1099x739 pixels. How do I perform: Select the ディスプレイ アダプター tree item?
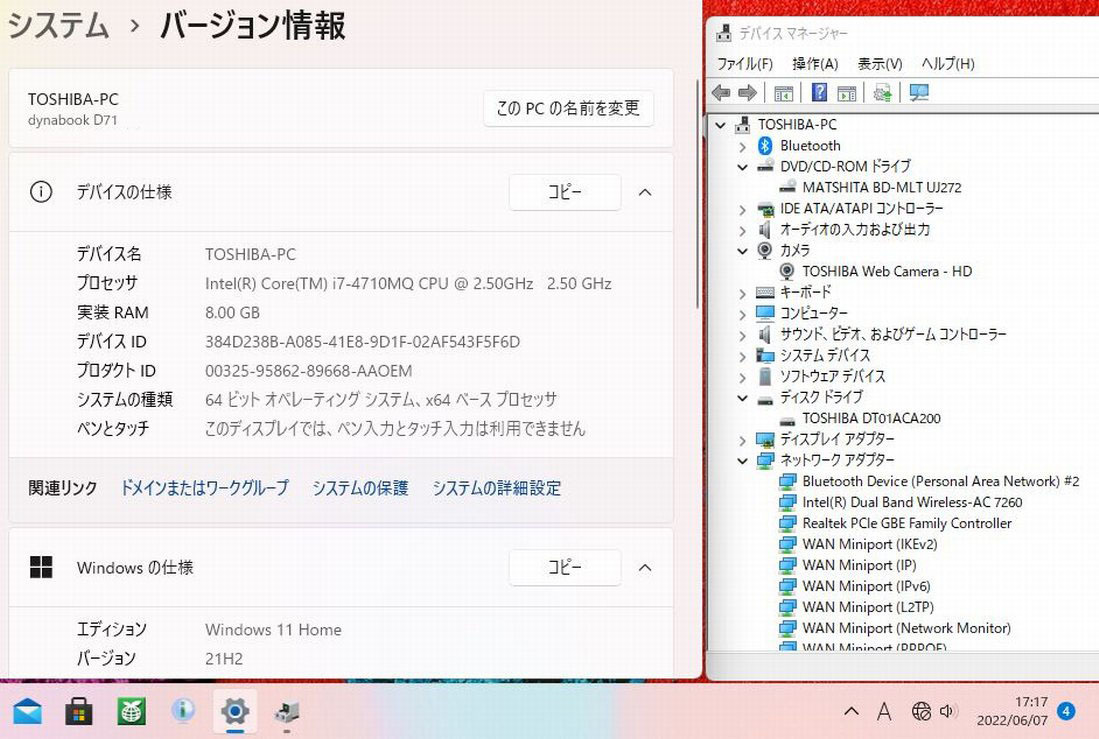[x=837, y=440]
